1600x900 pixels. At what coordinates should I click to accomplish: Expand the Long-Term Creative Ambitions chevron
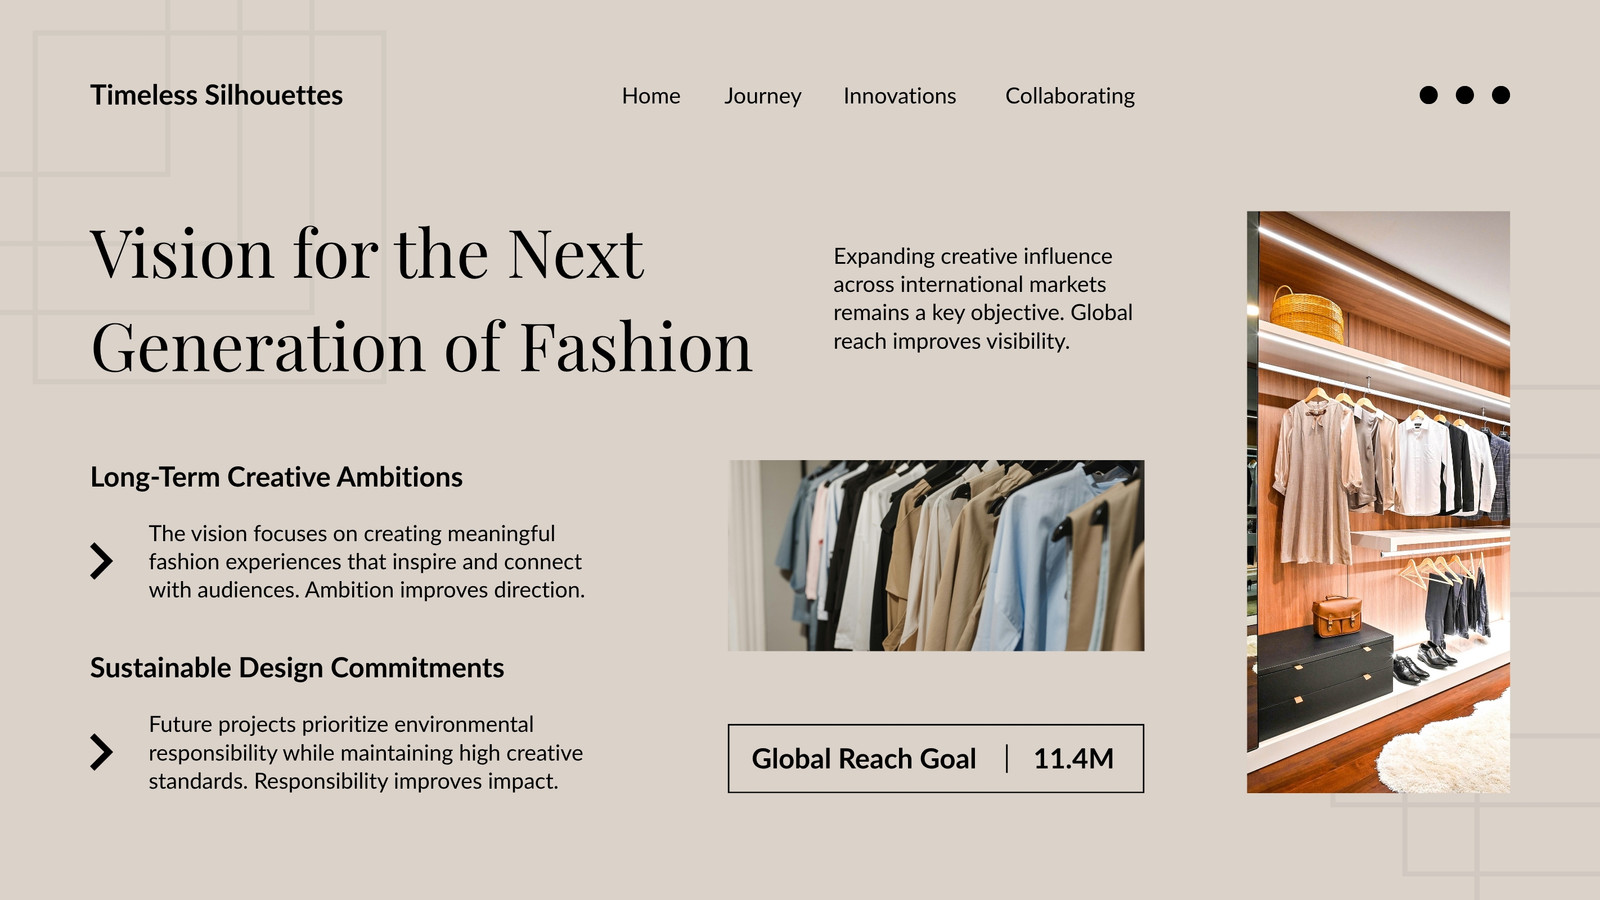click(x=101, y=561)
